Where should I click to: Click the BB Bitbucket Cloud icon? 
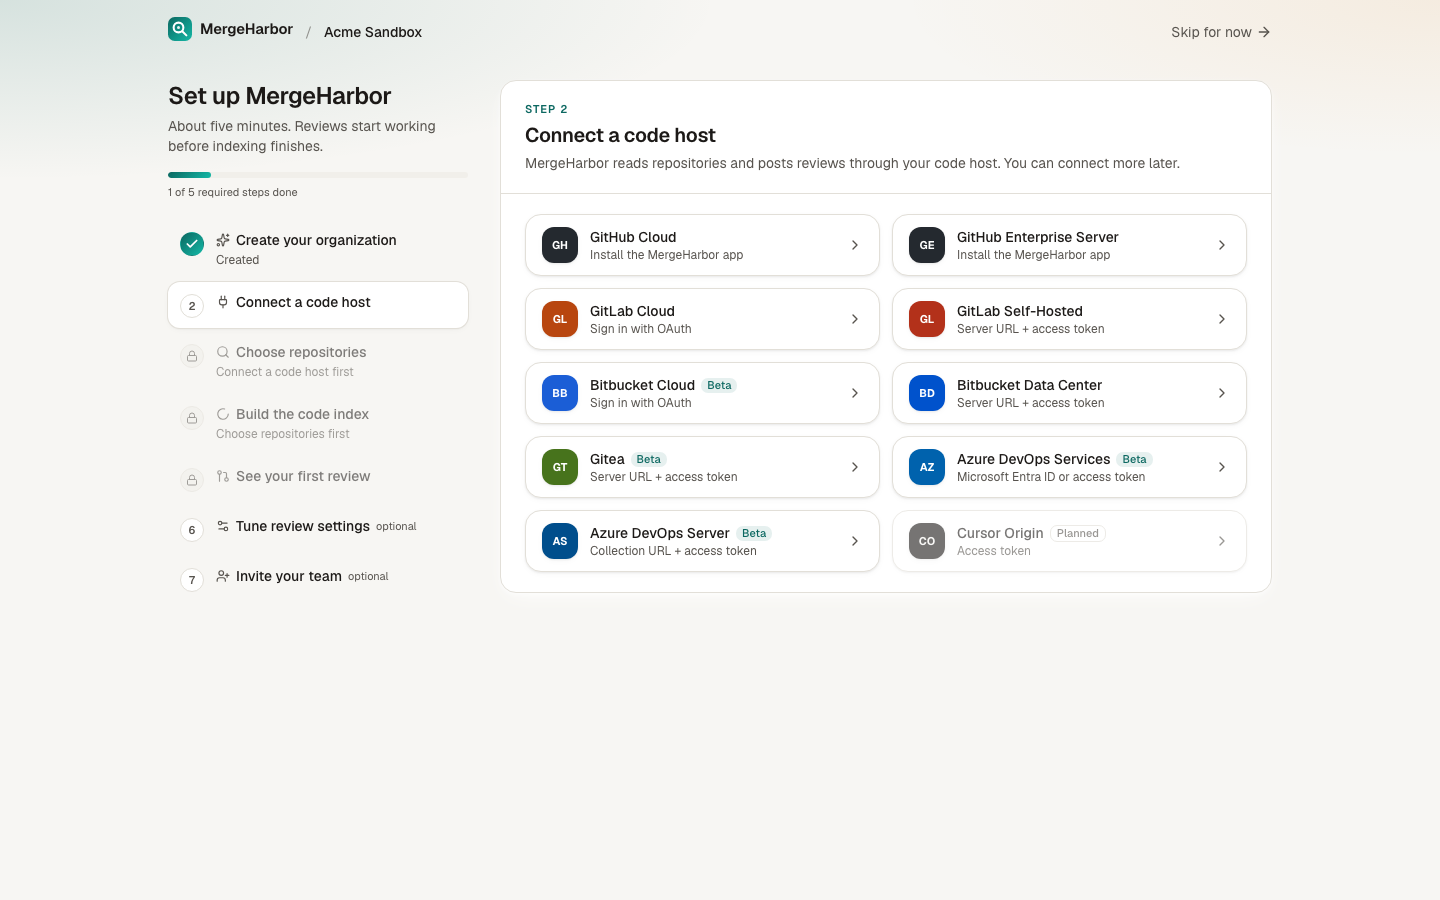pos(560,393)
